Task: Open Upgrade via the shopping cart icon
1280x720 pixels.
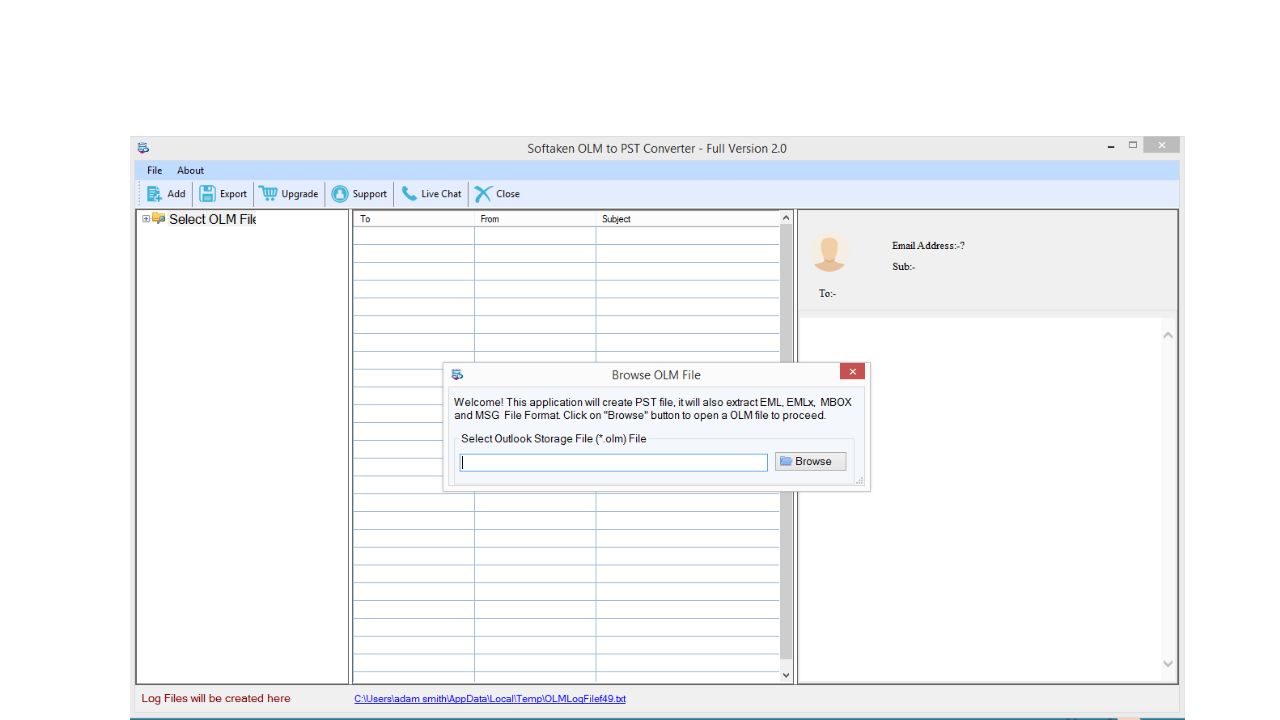Action: pyautogui.click(x=268, y=194)
